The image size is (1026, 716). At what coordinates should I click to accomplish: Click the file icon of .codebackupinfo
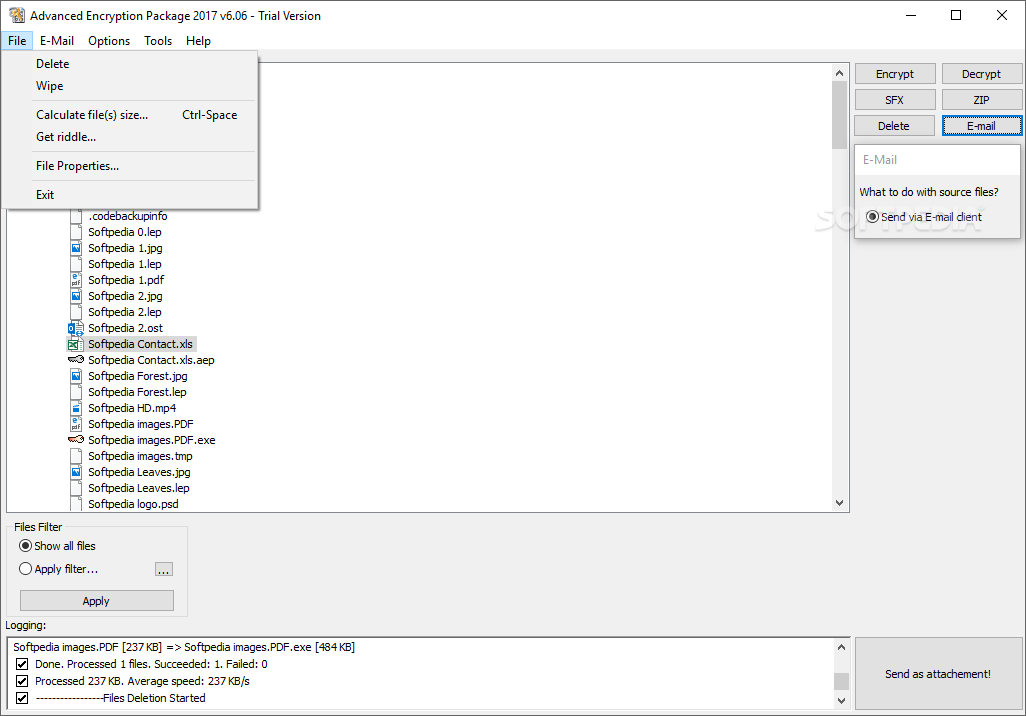coord(76,216)
